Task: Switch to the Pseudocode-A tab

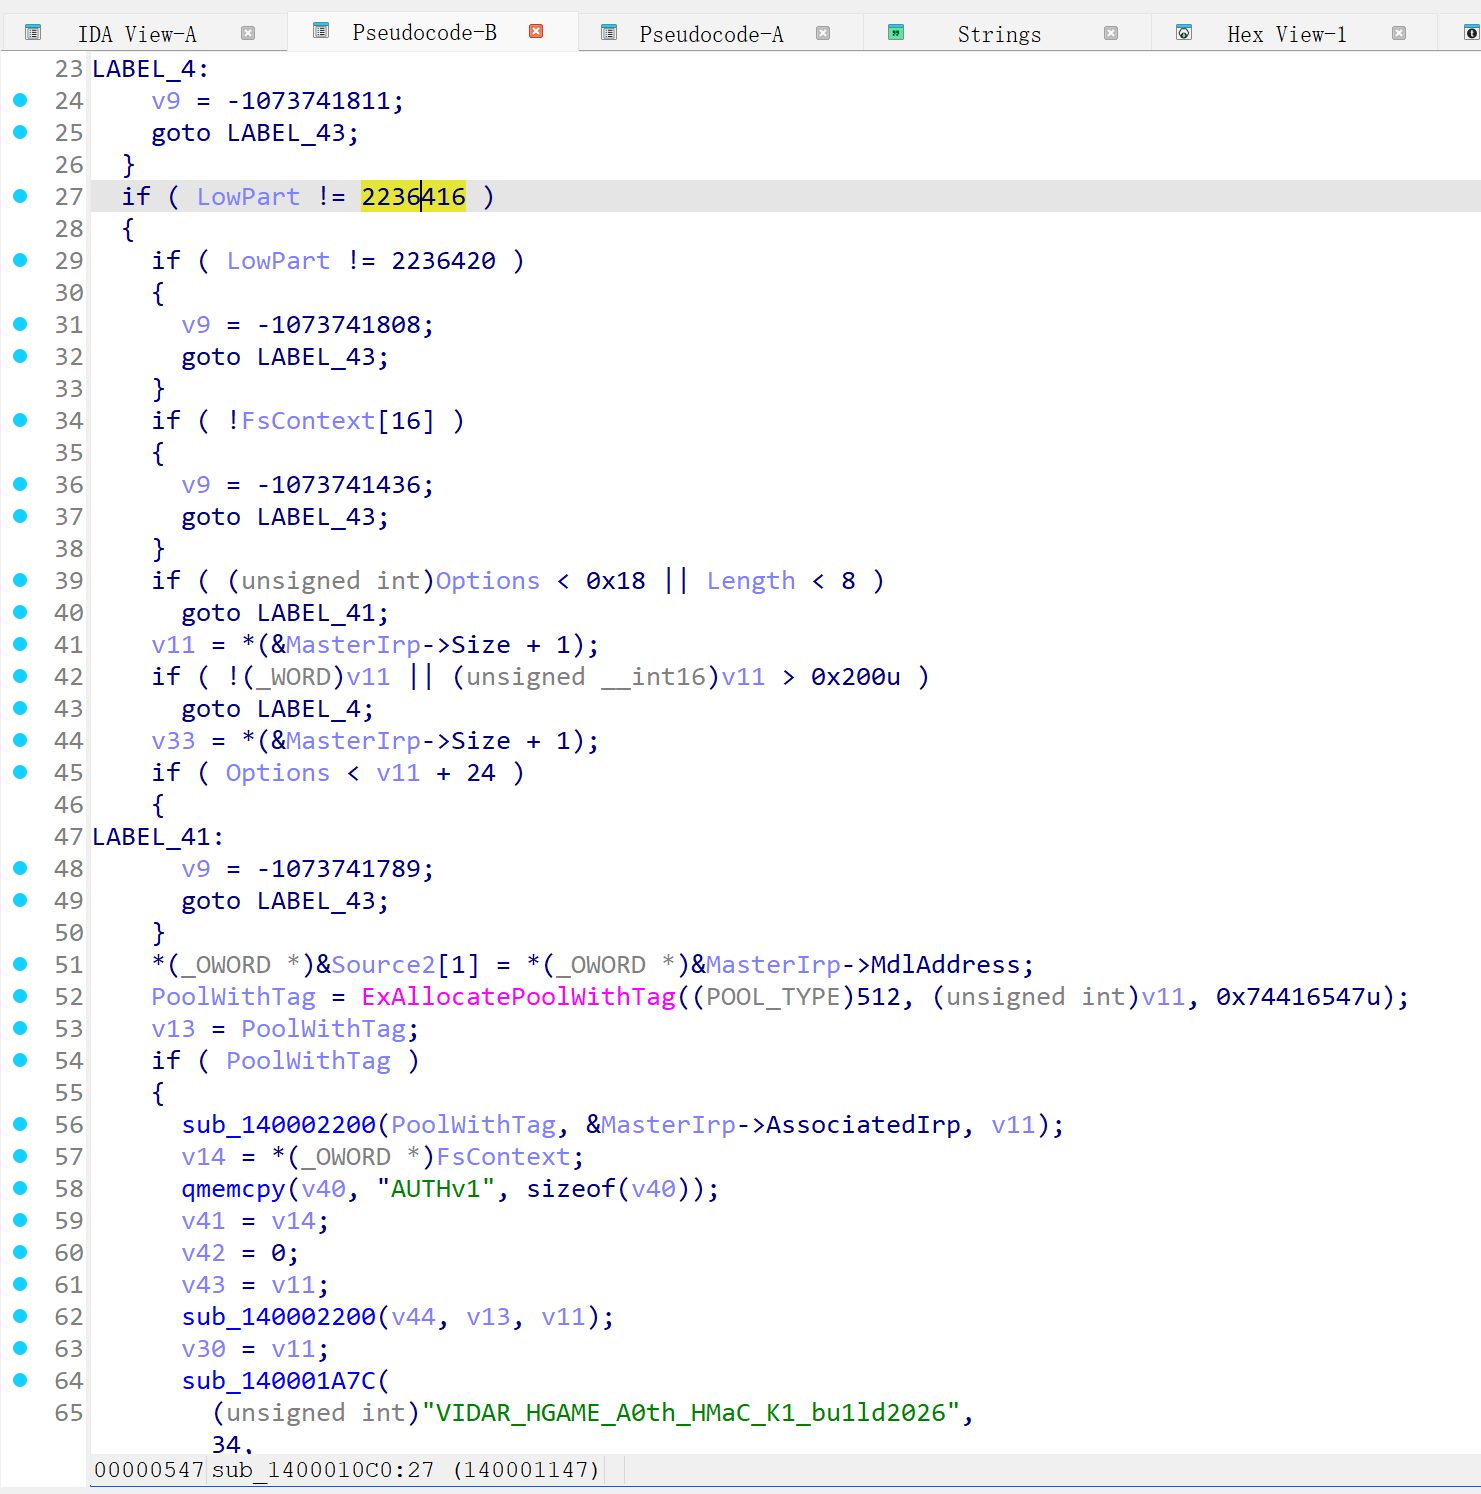Action: (710, 34)
